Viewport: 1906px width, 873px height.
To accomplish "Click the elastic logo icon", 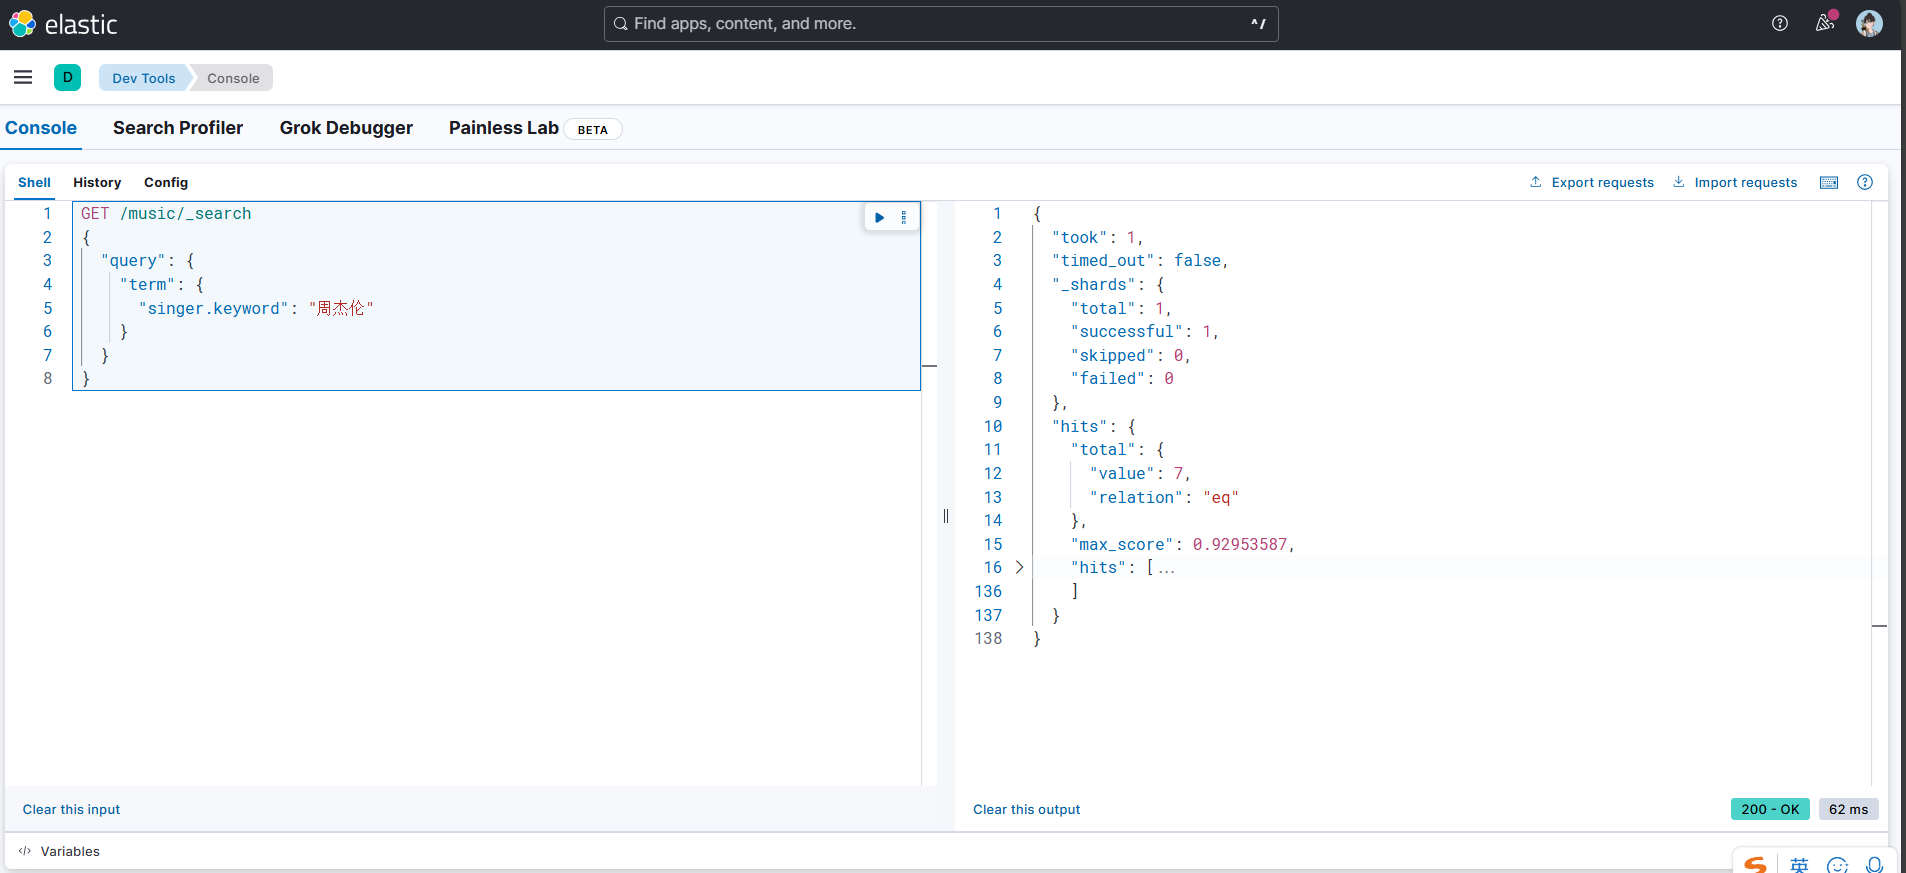I will click(x=22, y=24).
